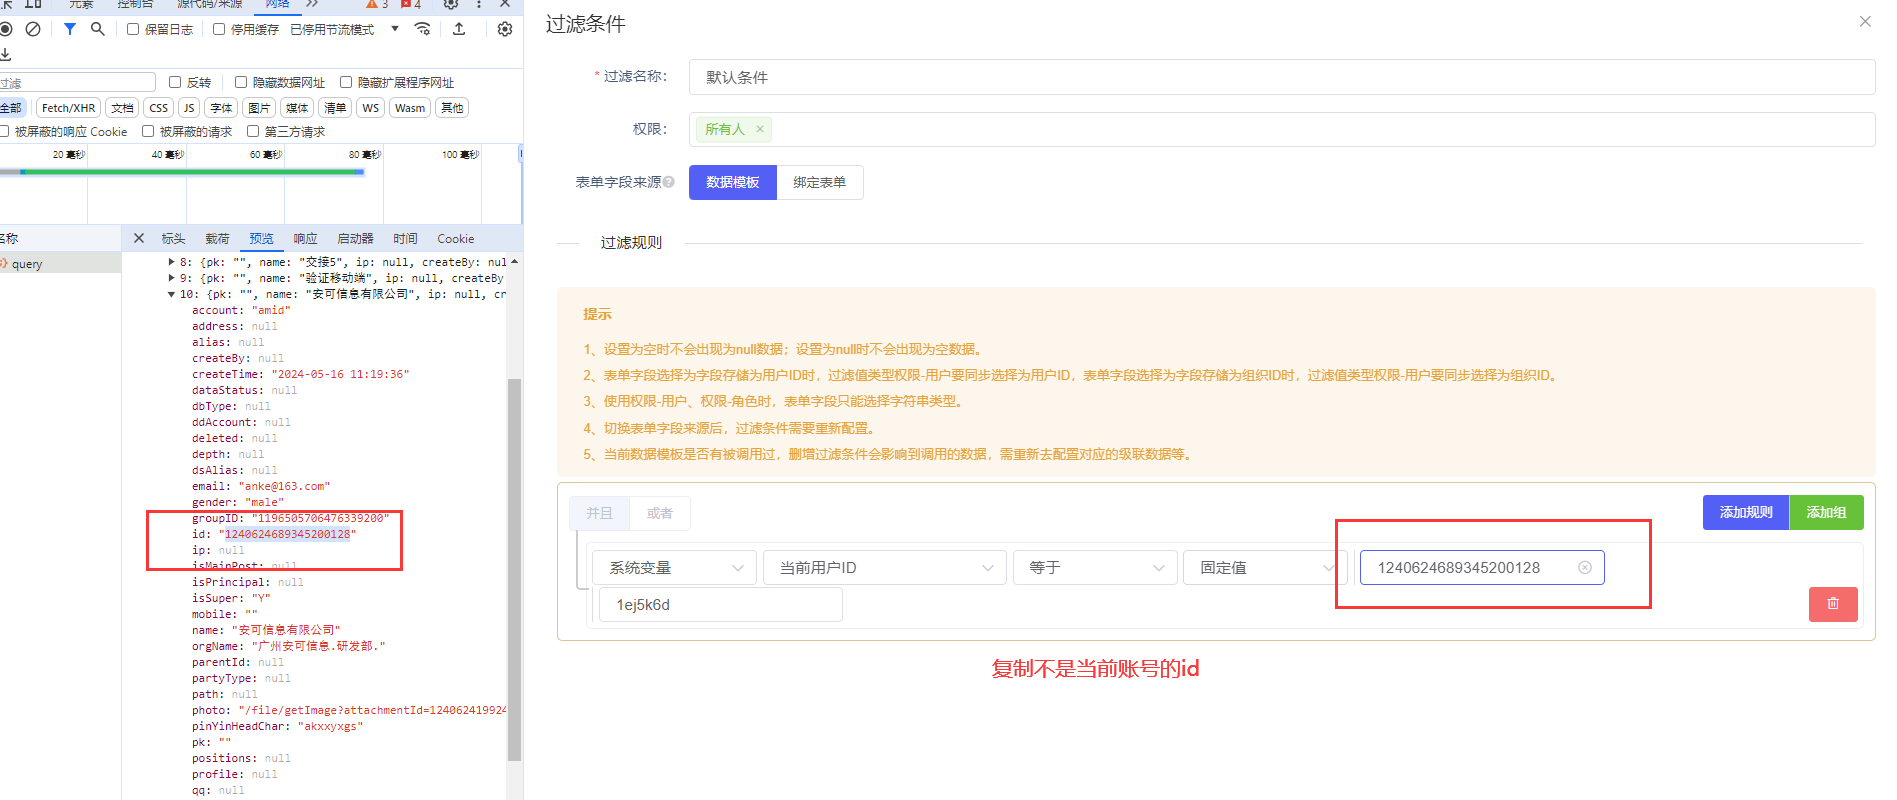Click the import HAR upload icon

point(459,29)
